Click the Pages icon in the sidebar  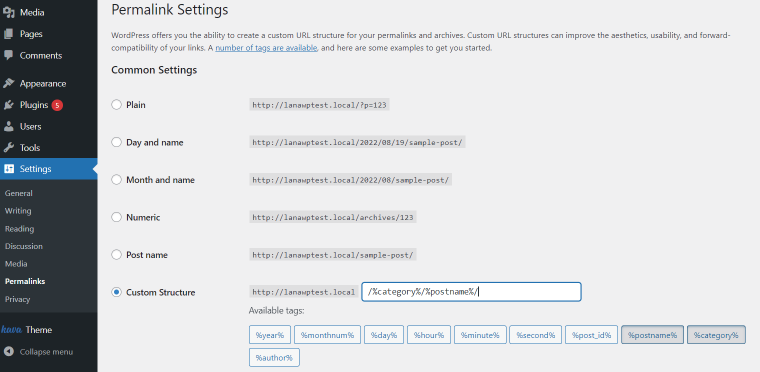[9, 34]
